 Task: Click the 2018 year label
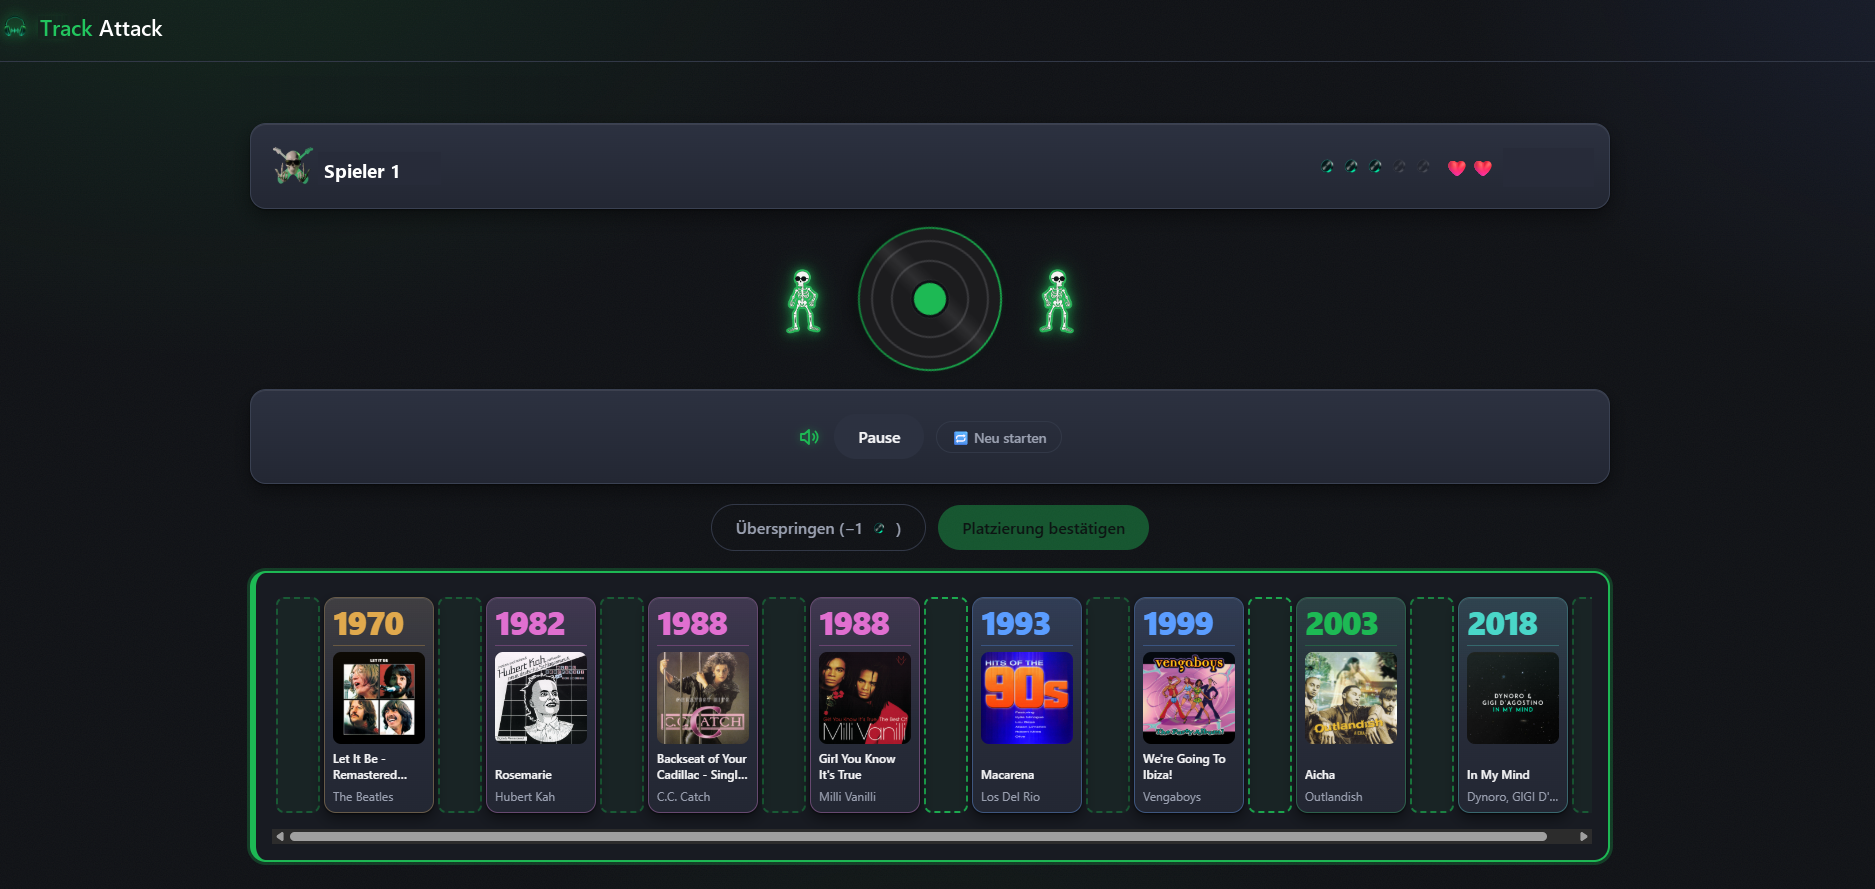(1502, 624)
